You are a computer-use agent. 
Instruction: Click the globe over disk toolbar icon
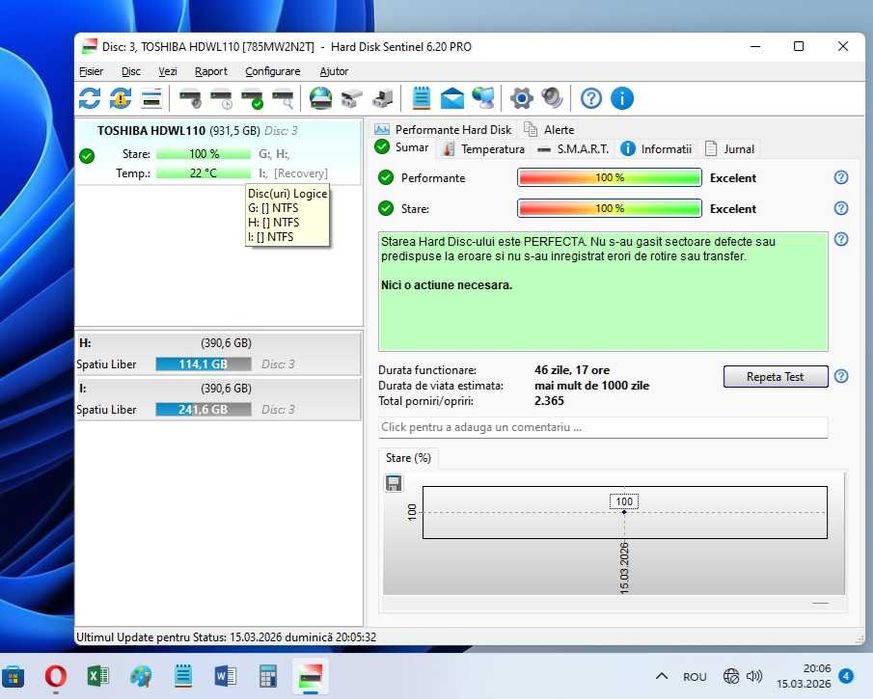[321, 99]
